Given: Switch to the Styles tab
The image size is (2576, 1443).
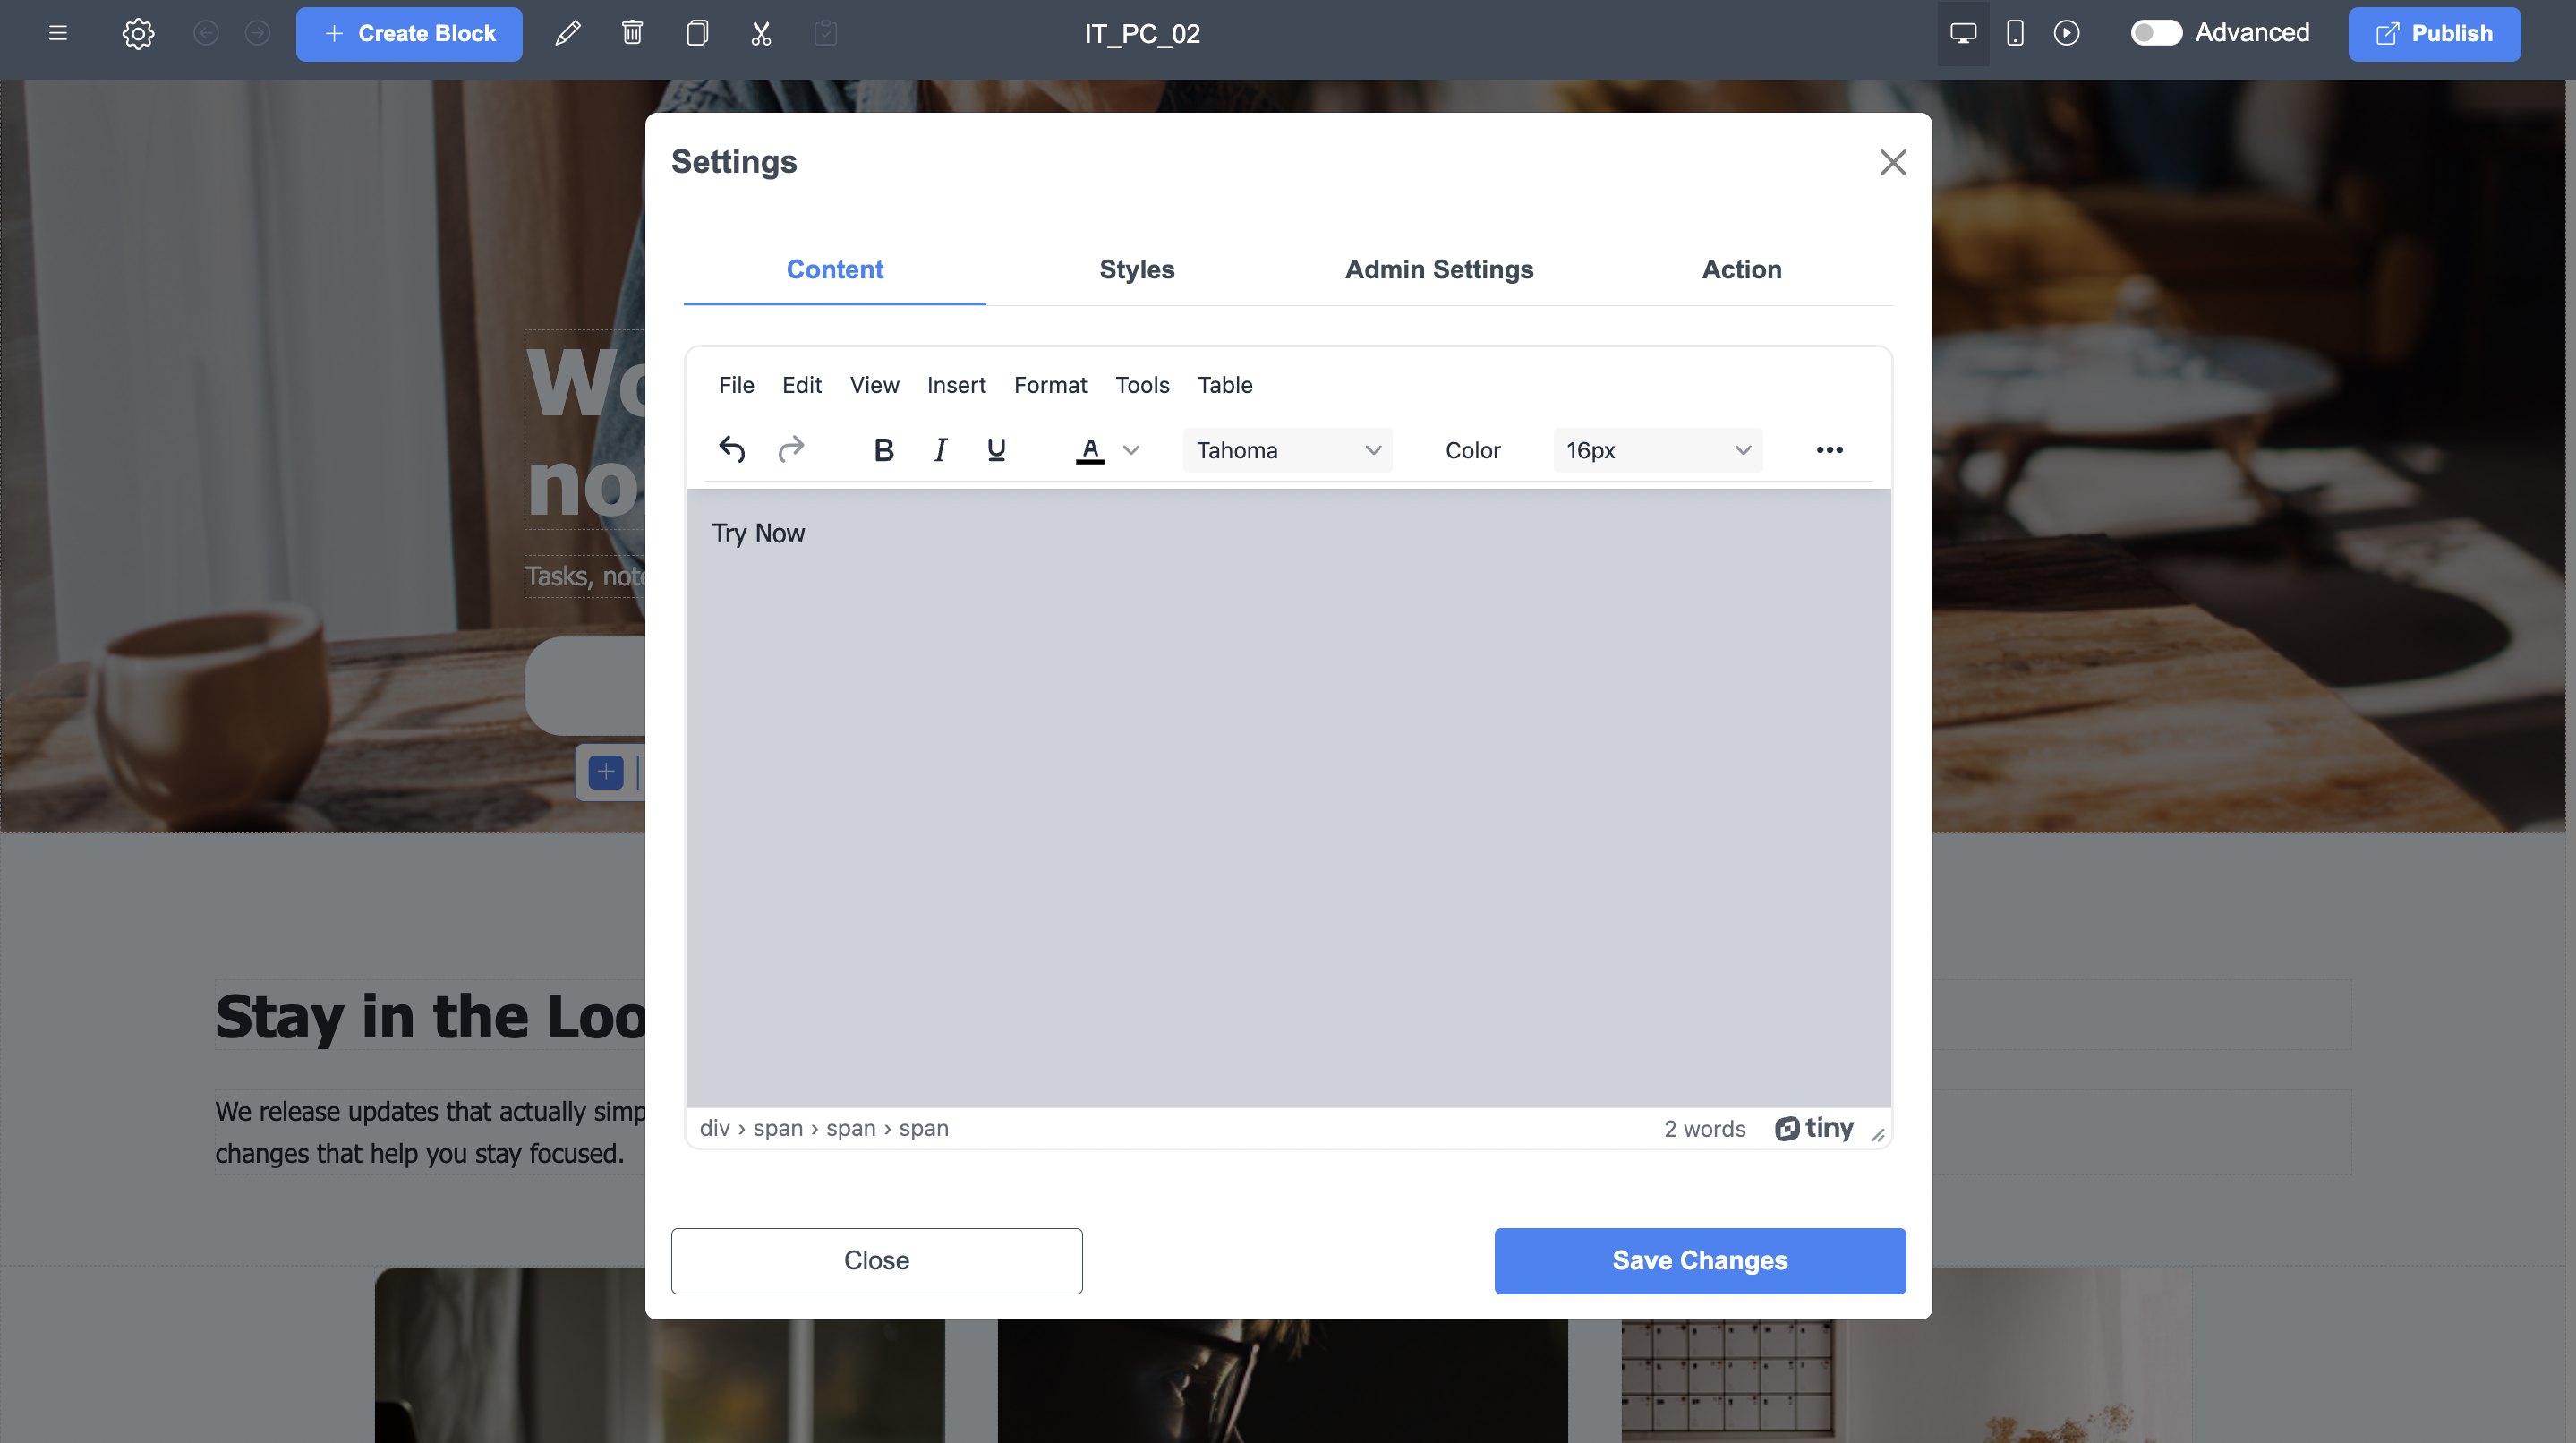Looking at the screenshot, I should tap(1136, 269).
